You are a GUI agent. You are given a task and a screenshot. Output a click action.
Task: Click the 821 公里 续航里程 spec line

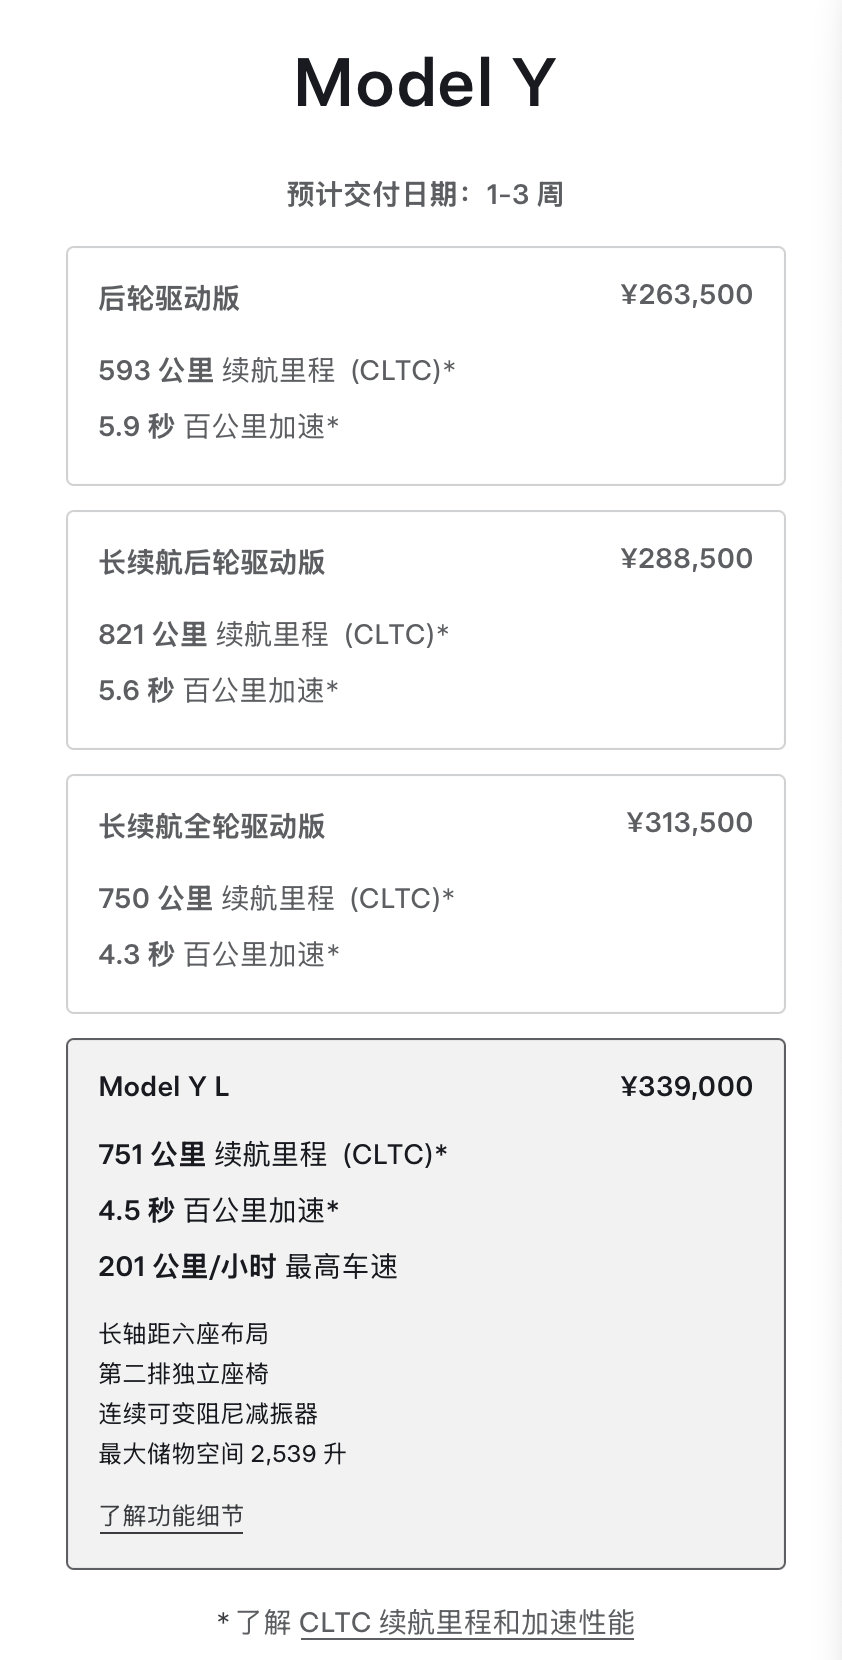274,635
